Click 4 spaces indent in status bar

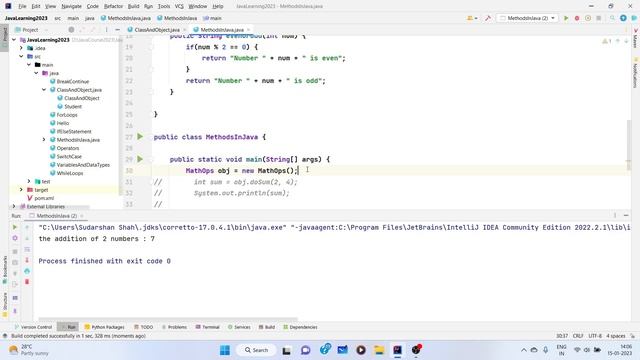616,336
